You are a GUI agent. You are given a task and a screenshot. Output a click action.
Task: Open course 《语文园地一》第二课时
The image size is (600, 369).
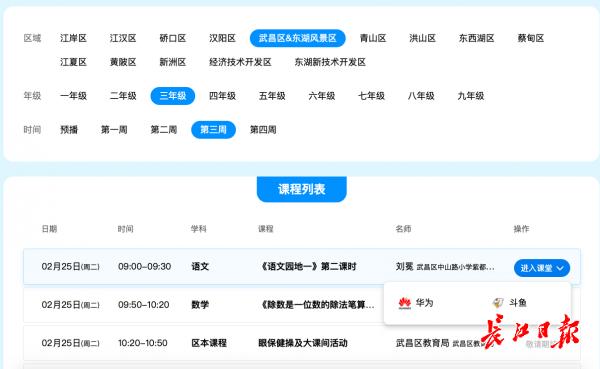click(x=308, y=266)
